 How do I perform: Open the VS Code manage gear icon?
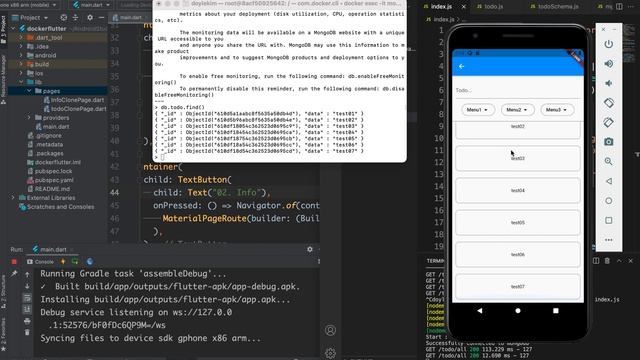pyautogui.click(x=330, y=353)
